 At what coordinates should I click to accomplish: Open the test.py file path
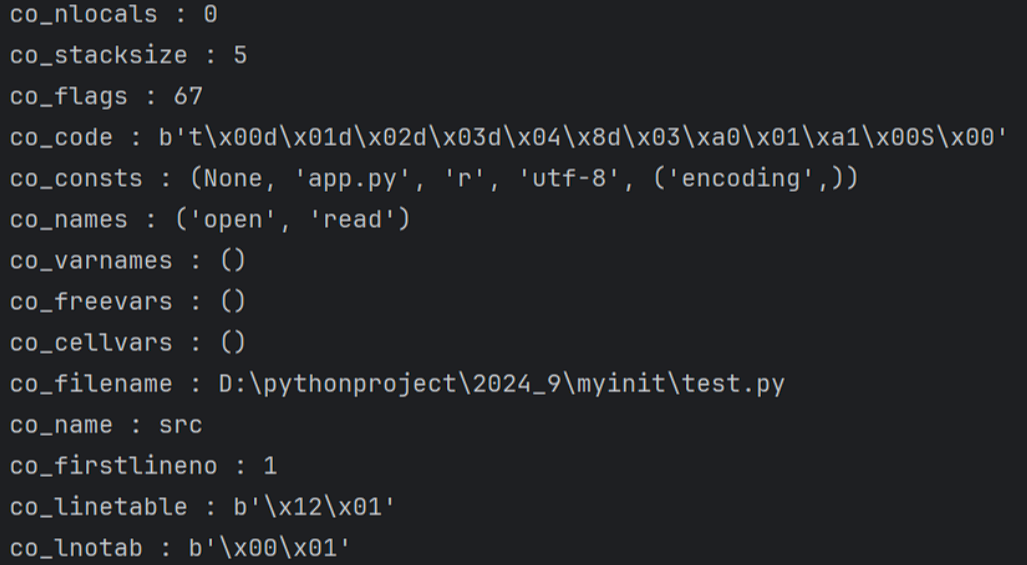point(501,384)
